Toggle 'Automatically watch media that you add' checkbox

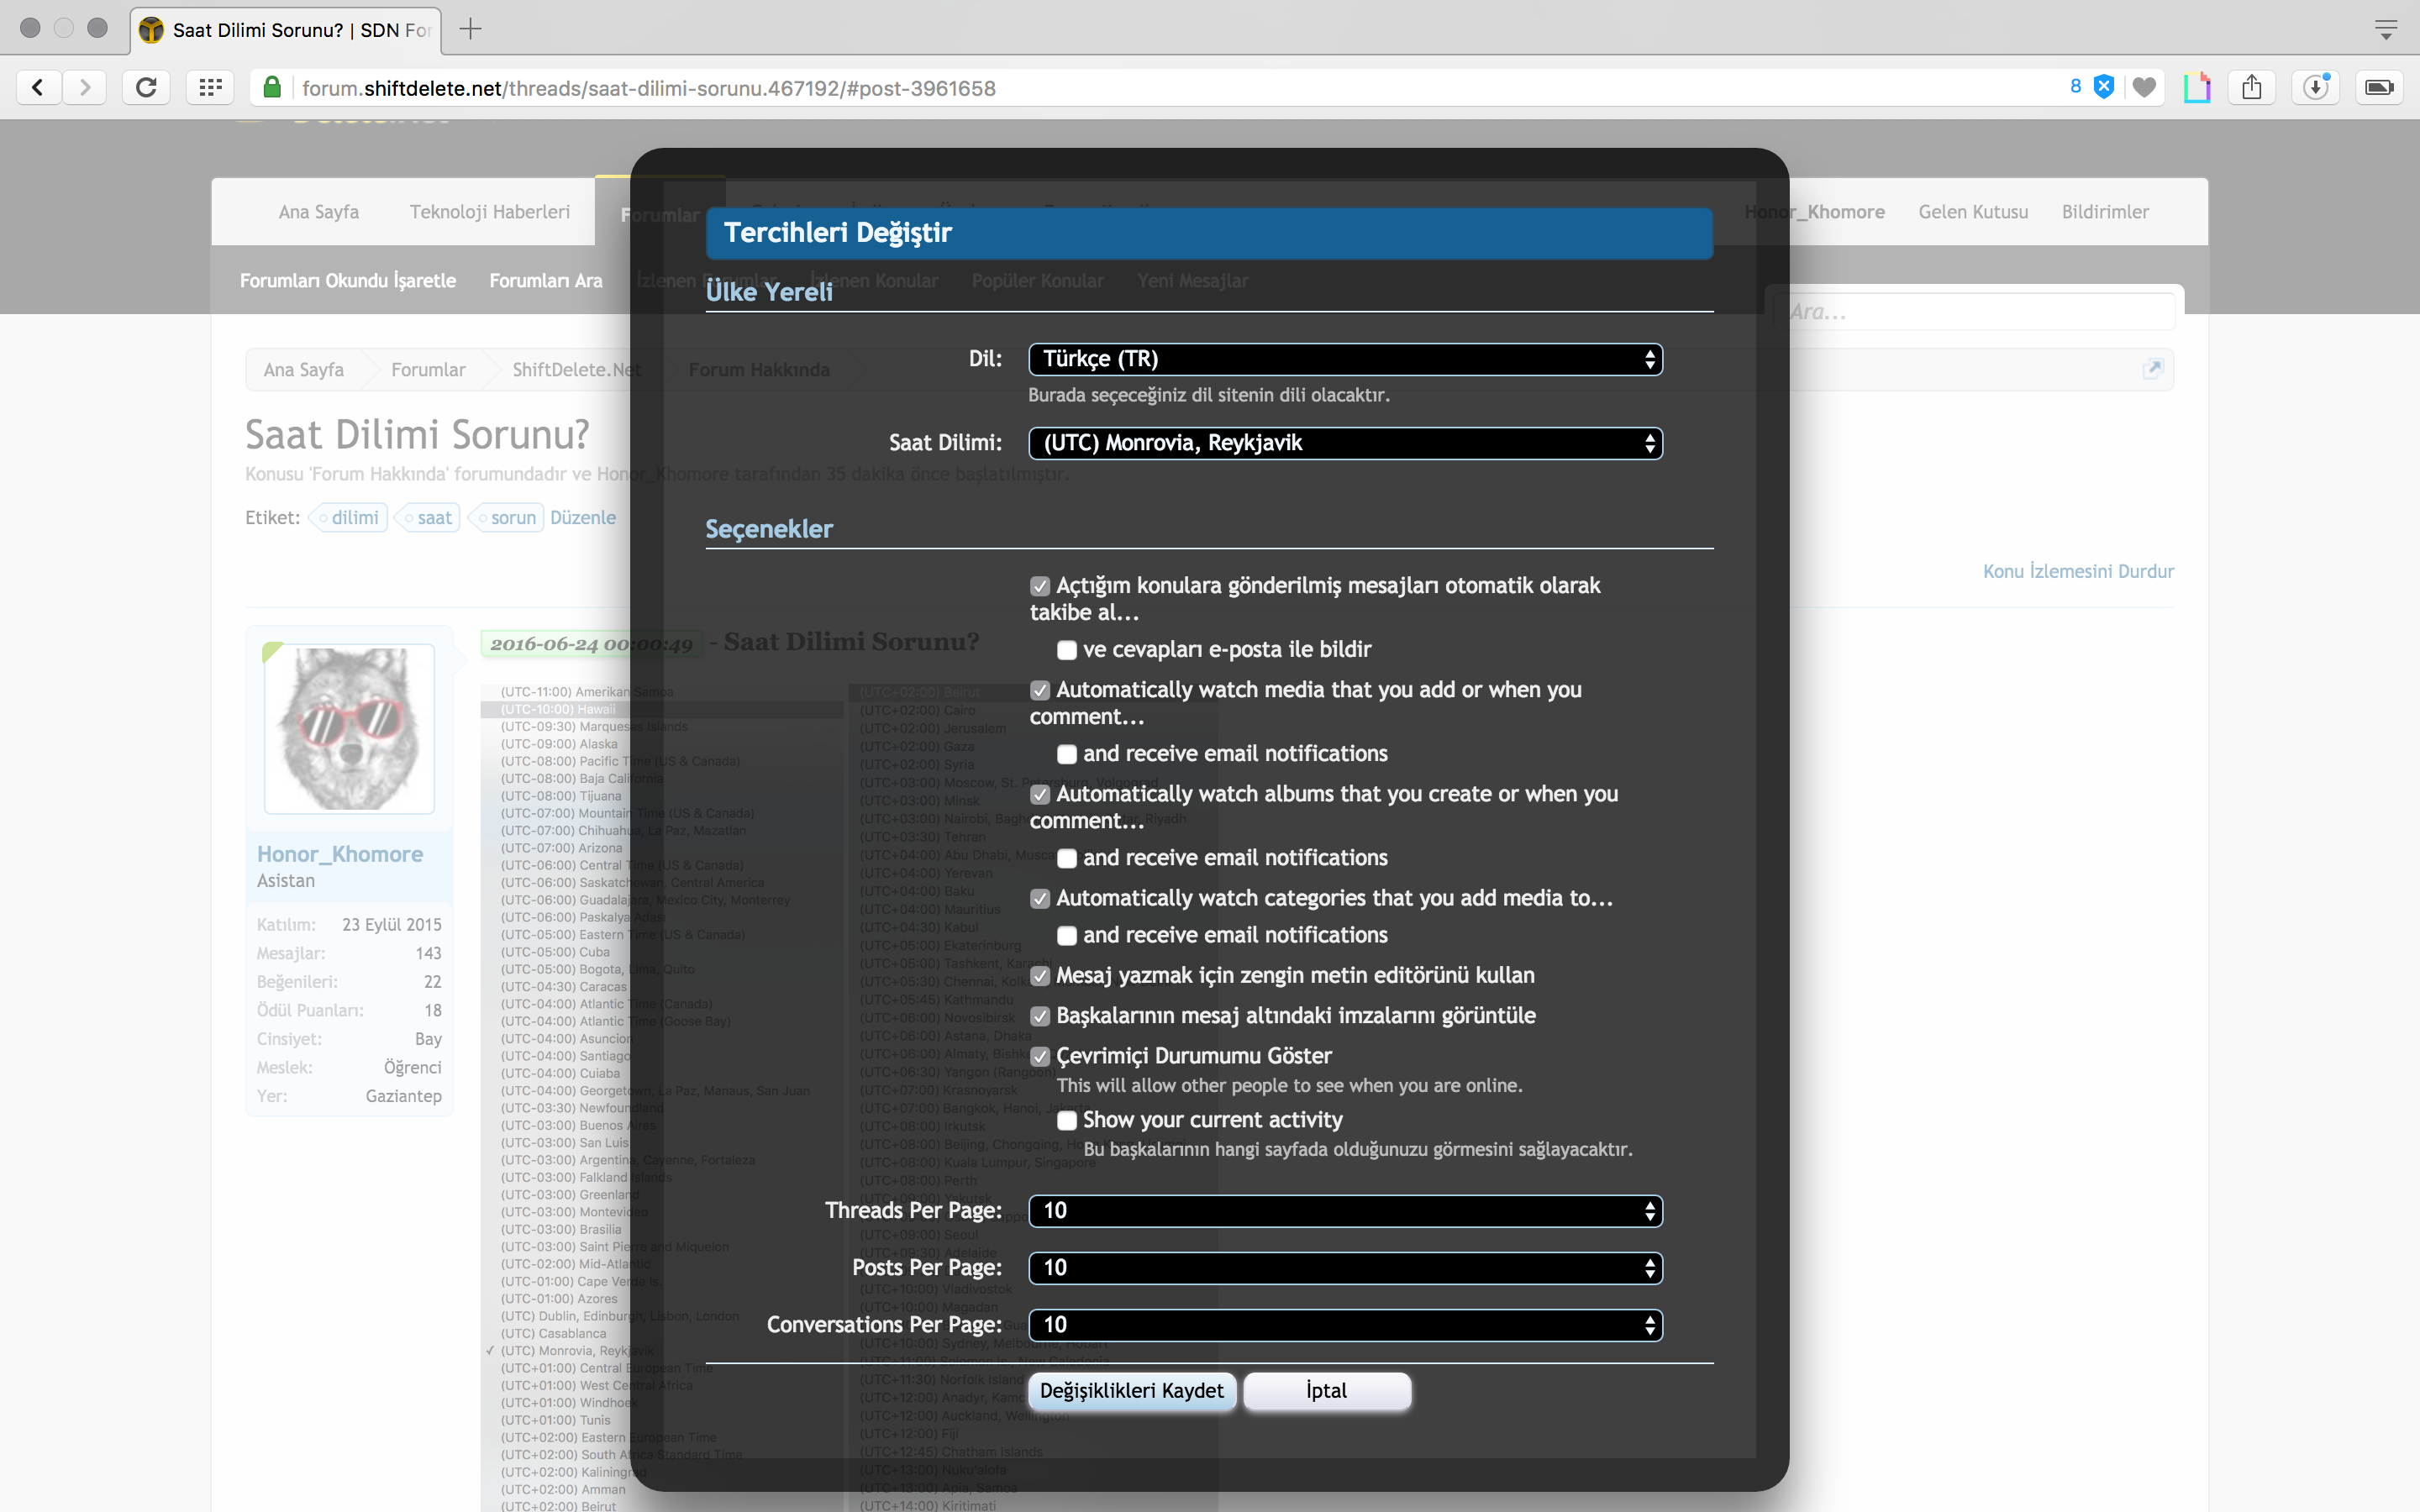1040,690
